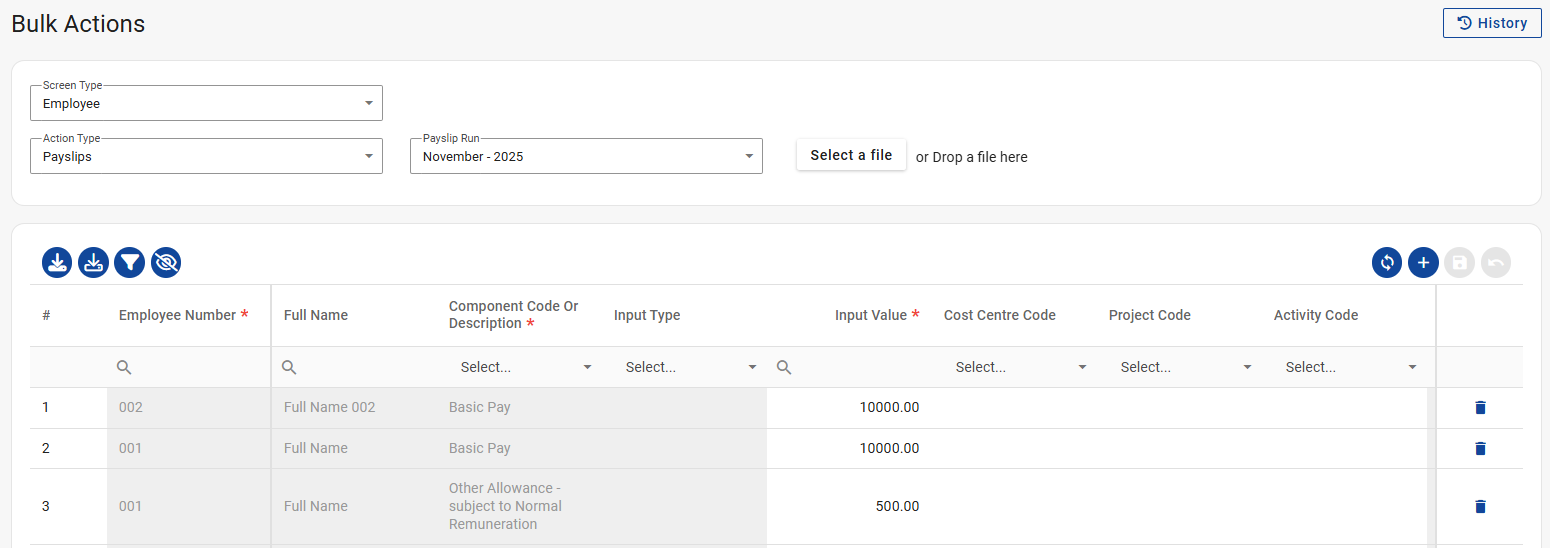Click the Employee Number search field
This screenshot has height=548, width=1550.
(x=190, y=368)
